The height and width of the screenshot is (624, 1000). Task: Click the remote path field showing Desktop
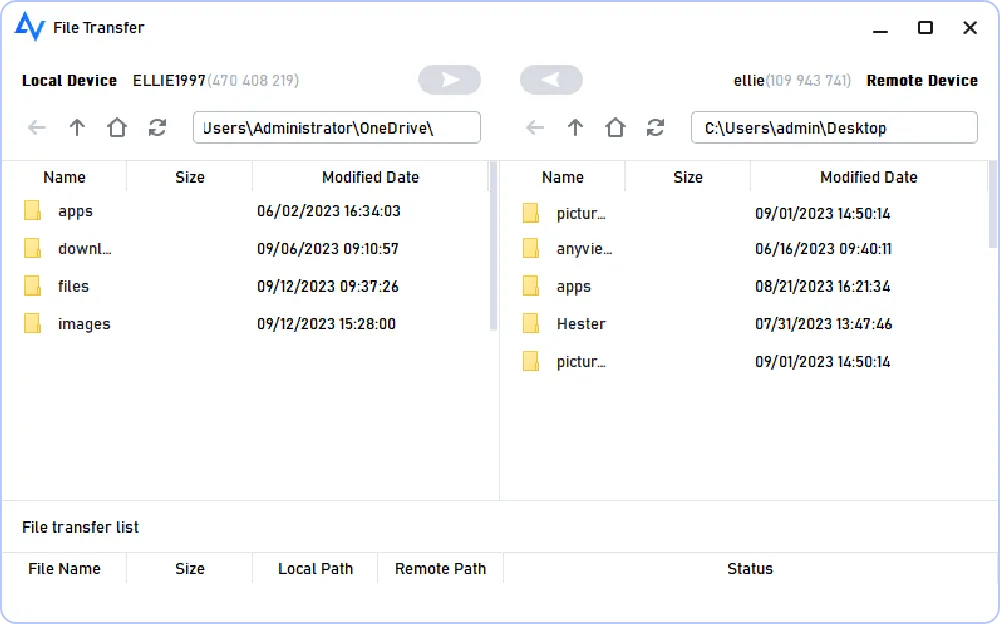pyautogui.click(x=833, y=127)
